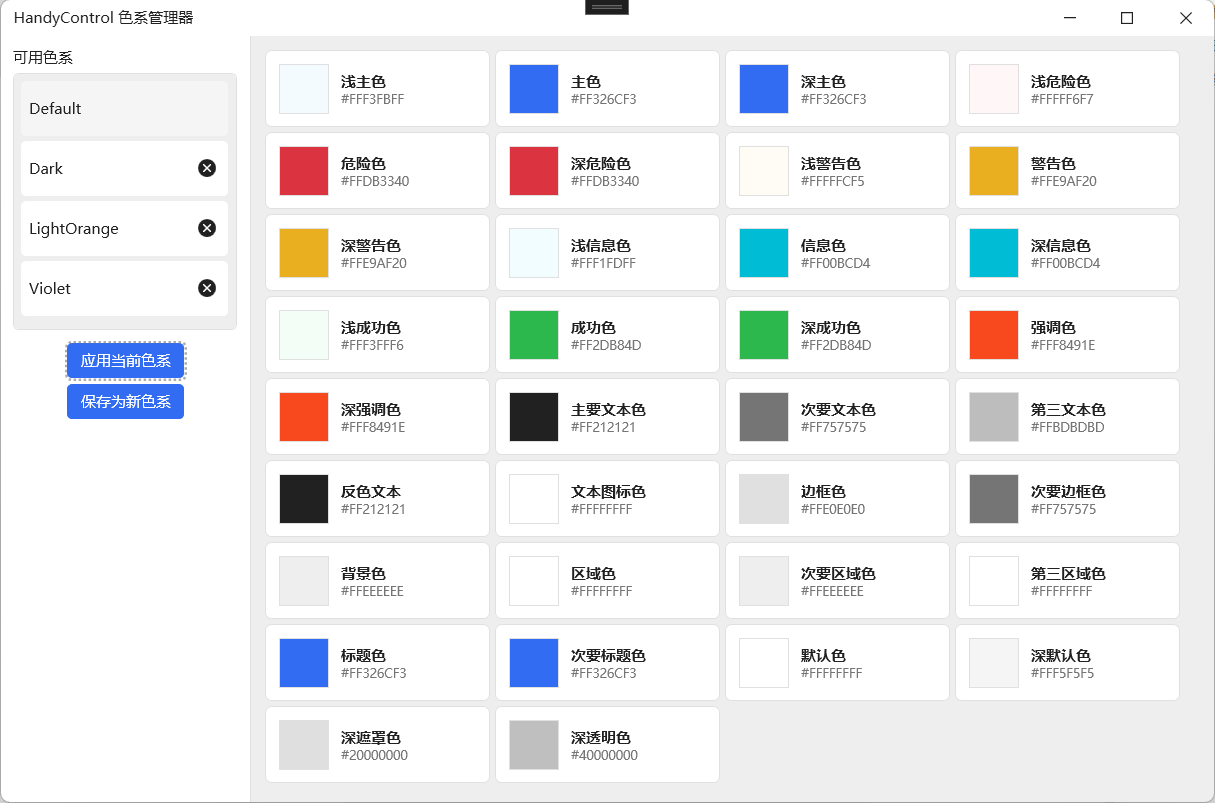Click the 警告色 color swatch

(x=993, y=170)
